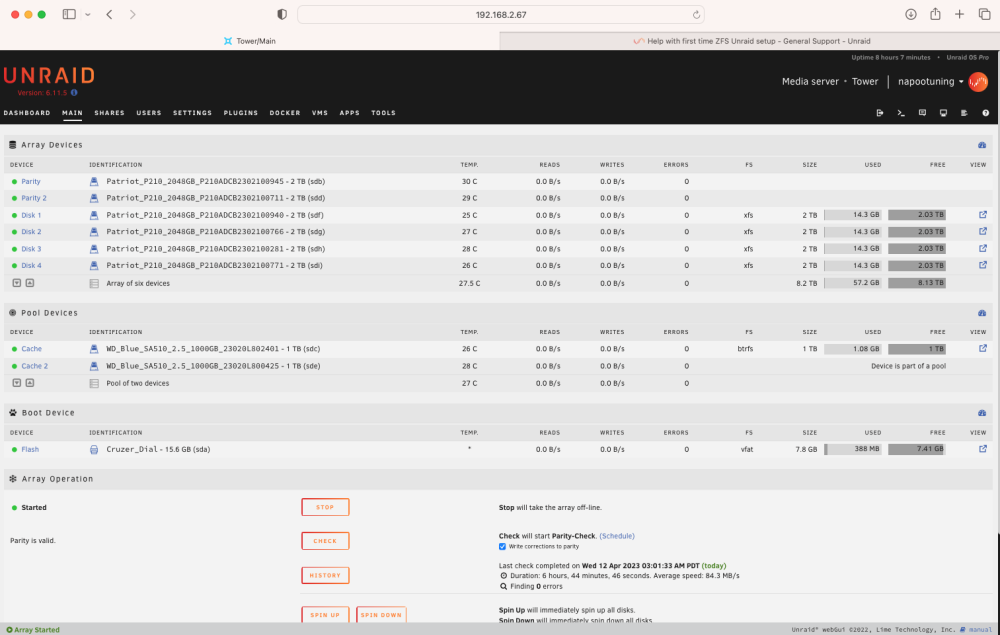Open manual link in footer
1000x635 pixels.
pos(980,630)
